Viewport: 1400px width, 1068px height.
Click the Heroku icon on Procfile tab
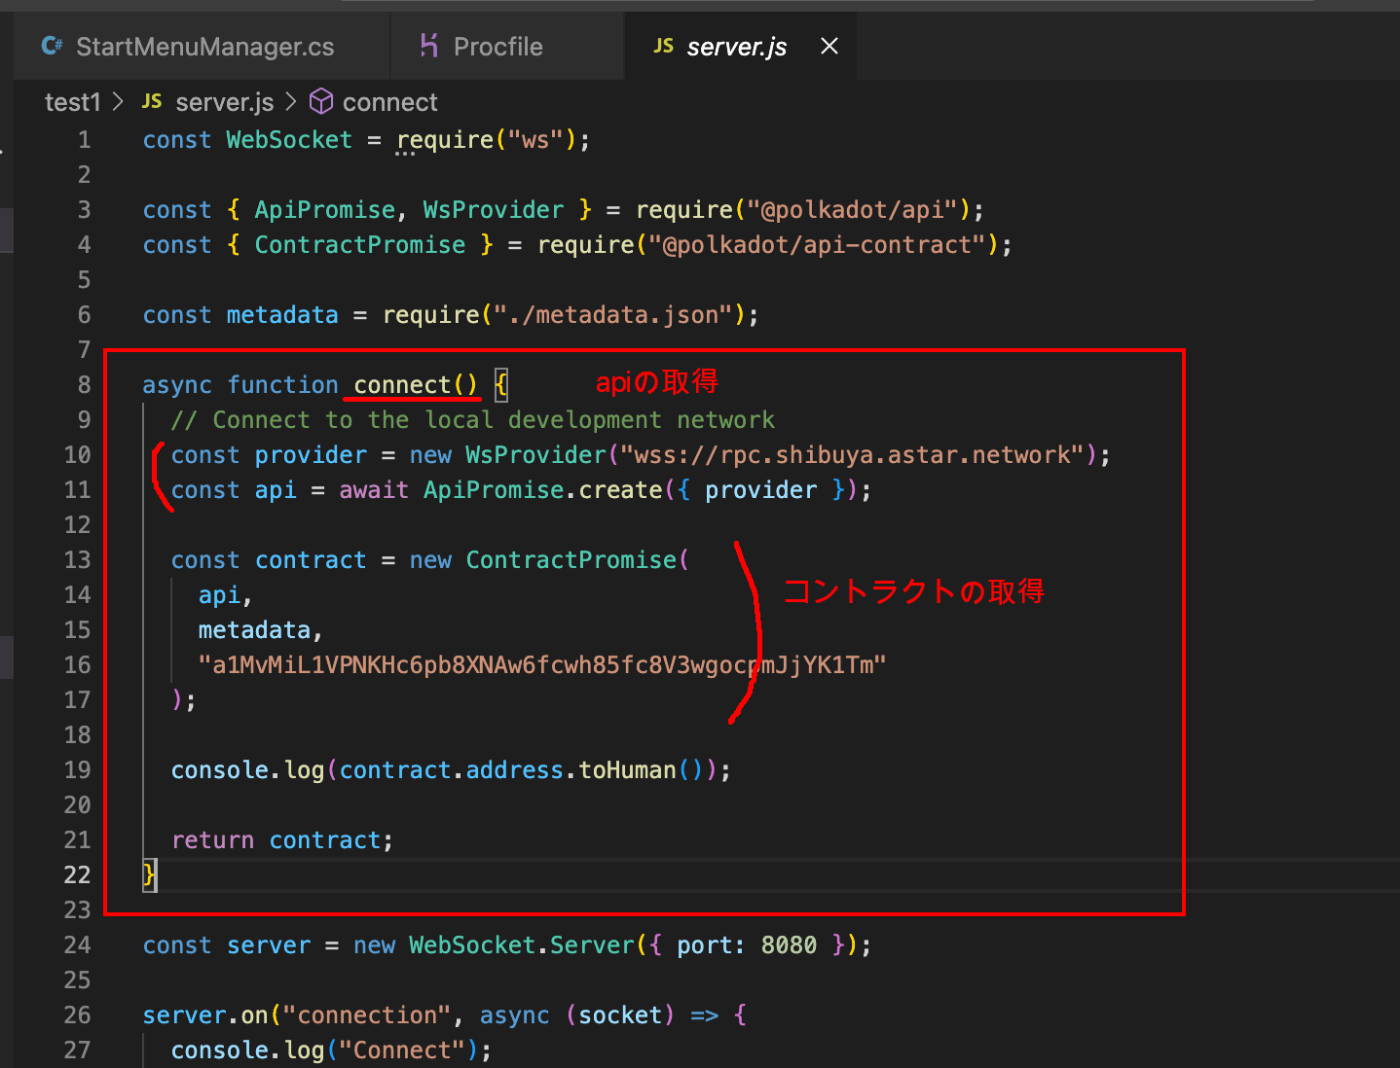tap(429, 45)
